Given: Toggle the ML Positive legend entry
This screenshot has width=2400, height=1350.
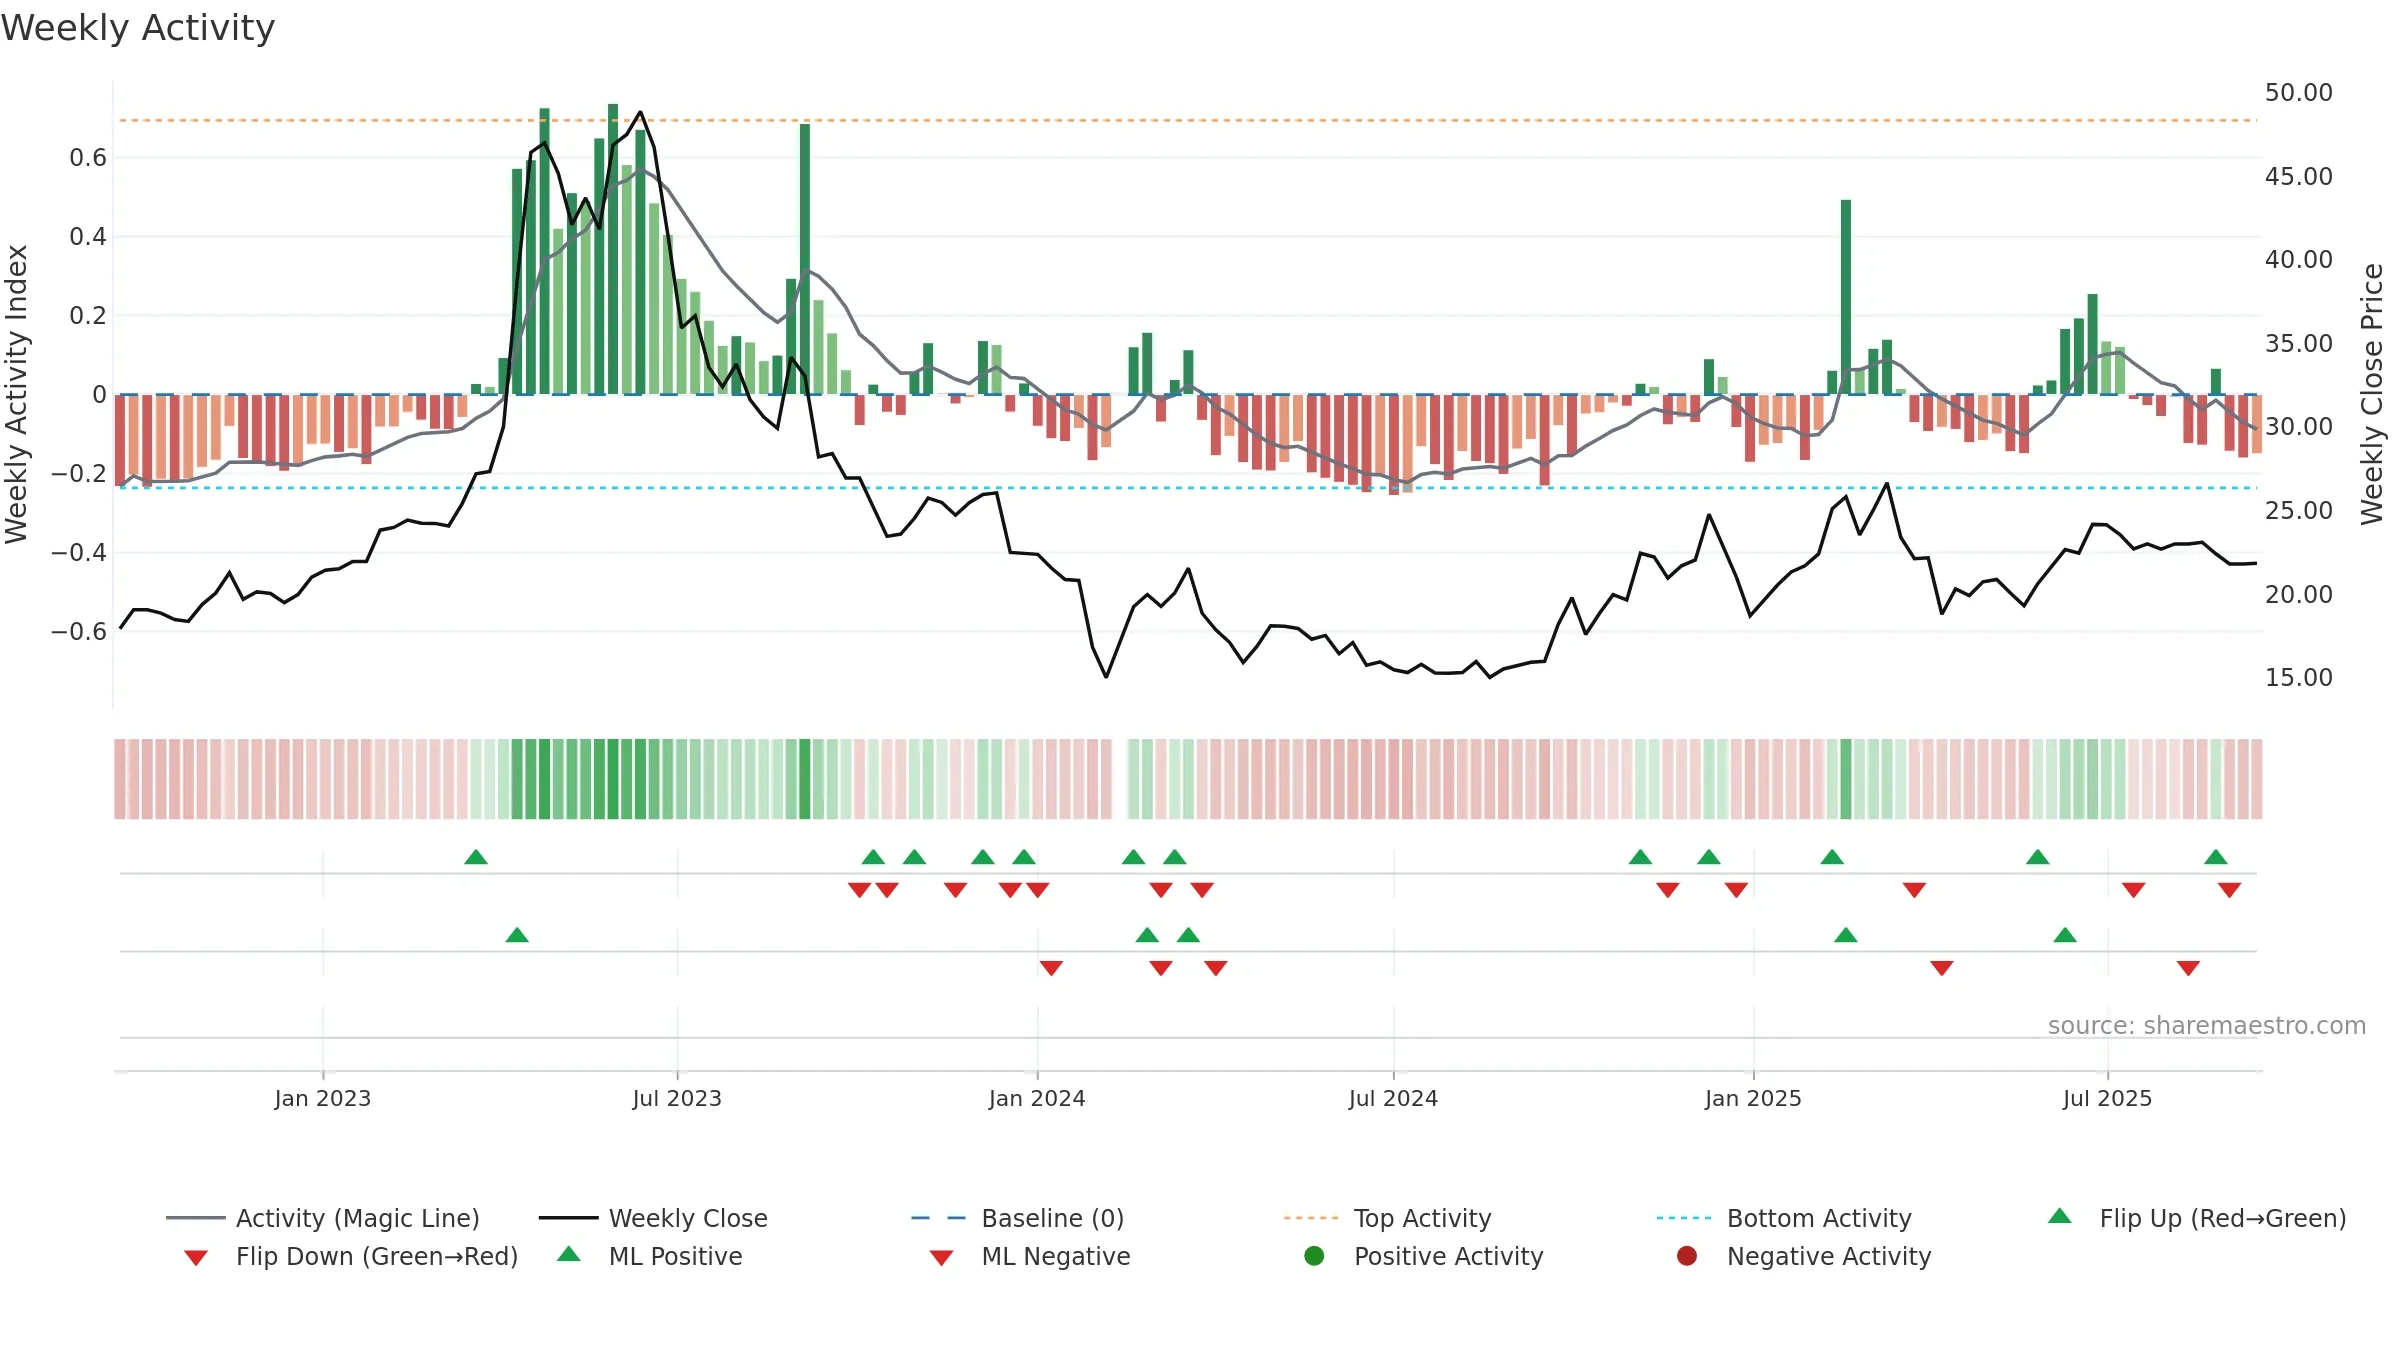Looking at the screenshot, I should click(650, 1256).
